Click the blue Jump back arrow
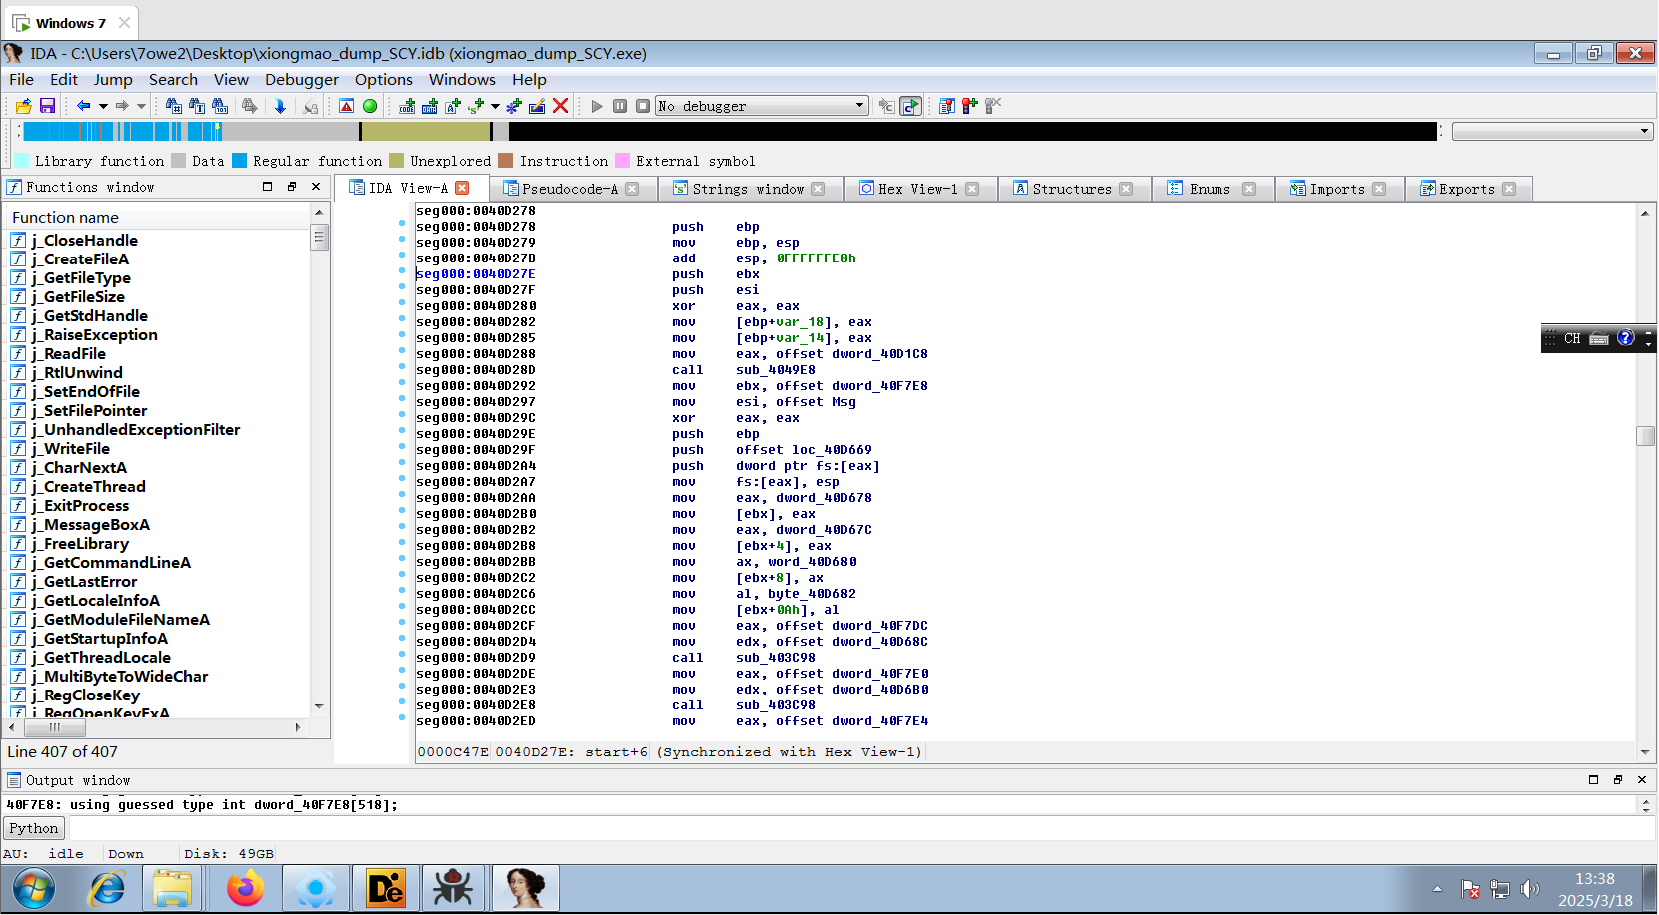This screenshot has height=915, width=1659. coord(83,106)
